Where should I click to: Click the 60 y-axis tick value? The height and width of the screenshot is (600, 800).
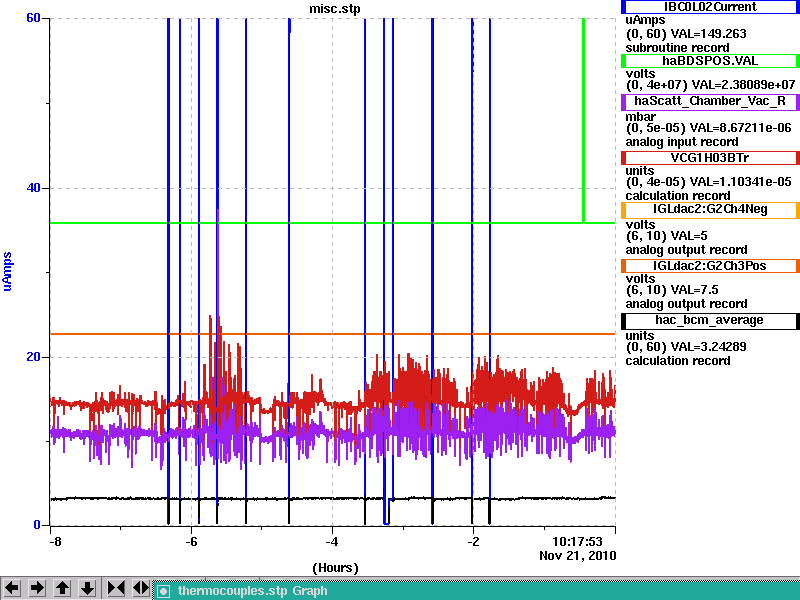click(33, 18)
